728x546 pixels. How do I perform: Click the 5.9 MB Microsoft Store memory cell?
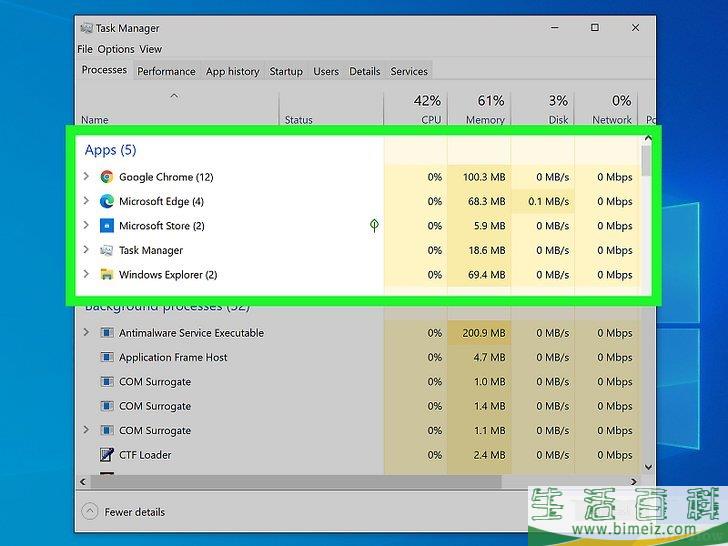479,226
